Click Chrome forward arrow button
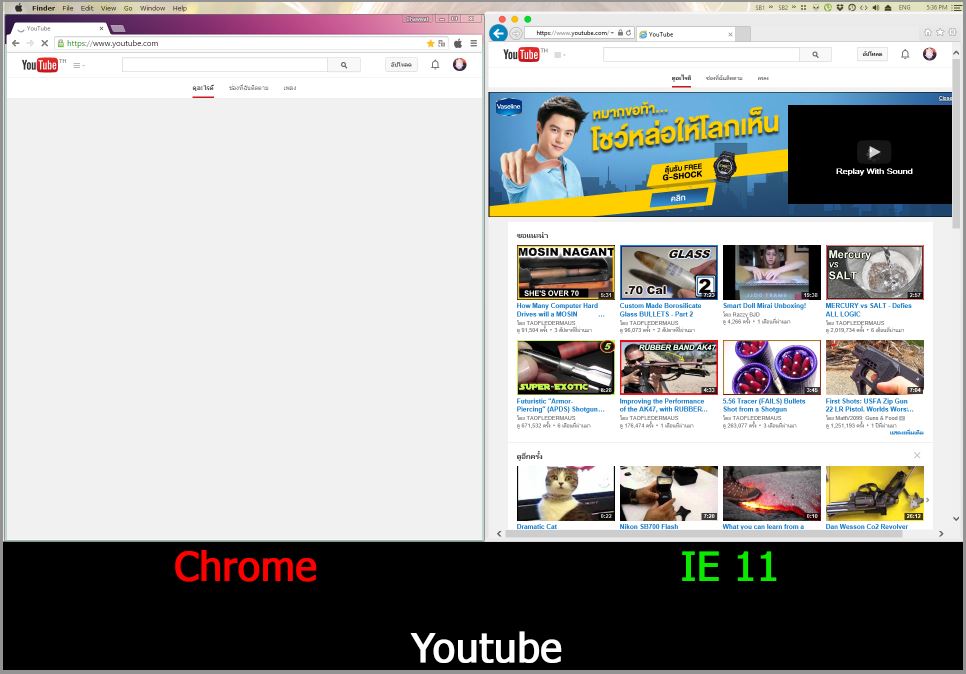This screenshot has height=674, width=966. pyautogui.click(x=30, y=43)
